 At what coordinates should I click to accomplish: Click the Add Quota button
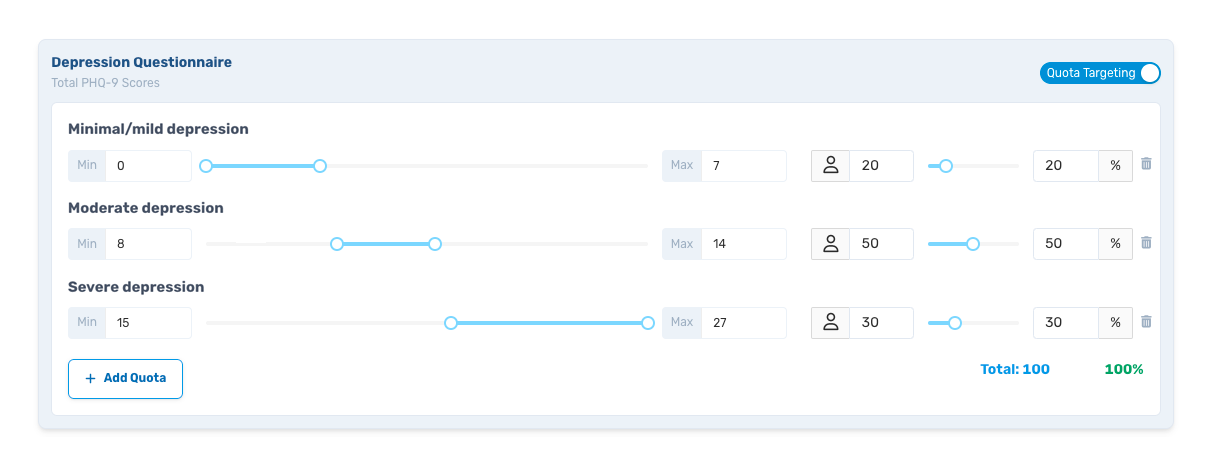pyautogui.click(x=125, y=379)
